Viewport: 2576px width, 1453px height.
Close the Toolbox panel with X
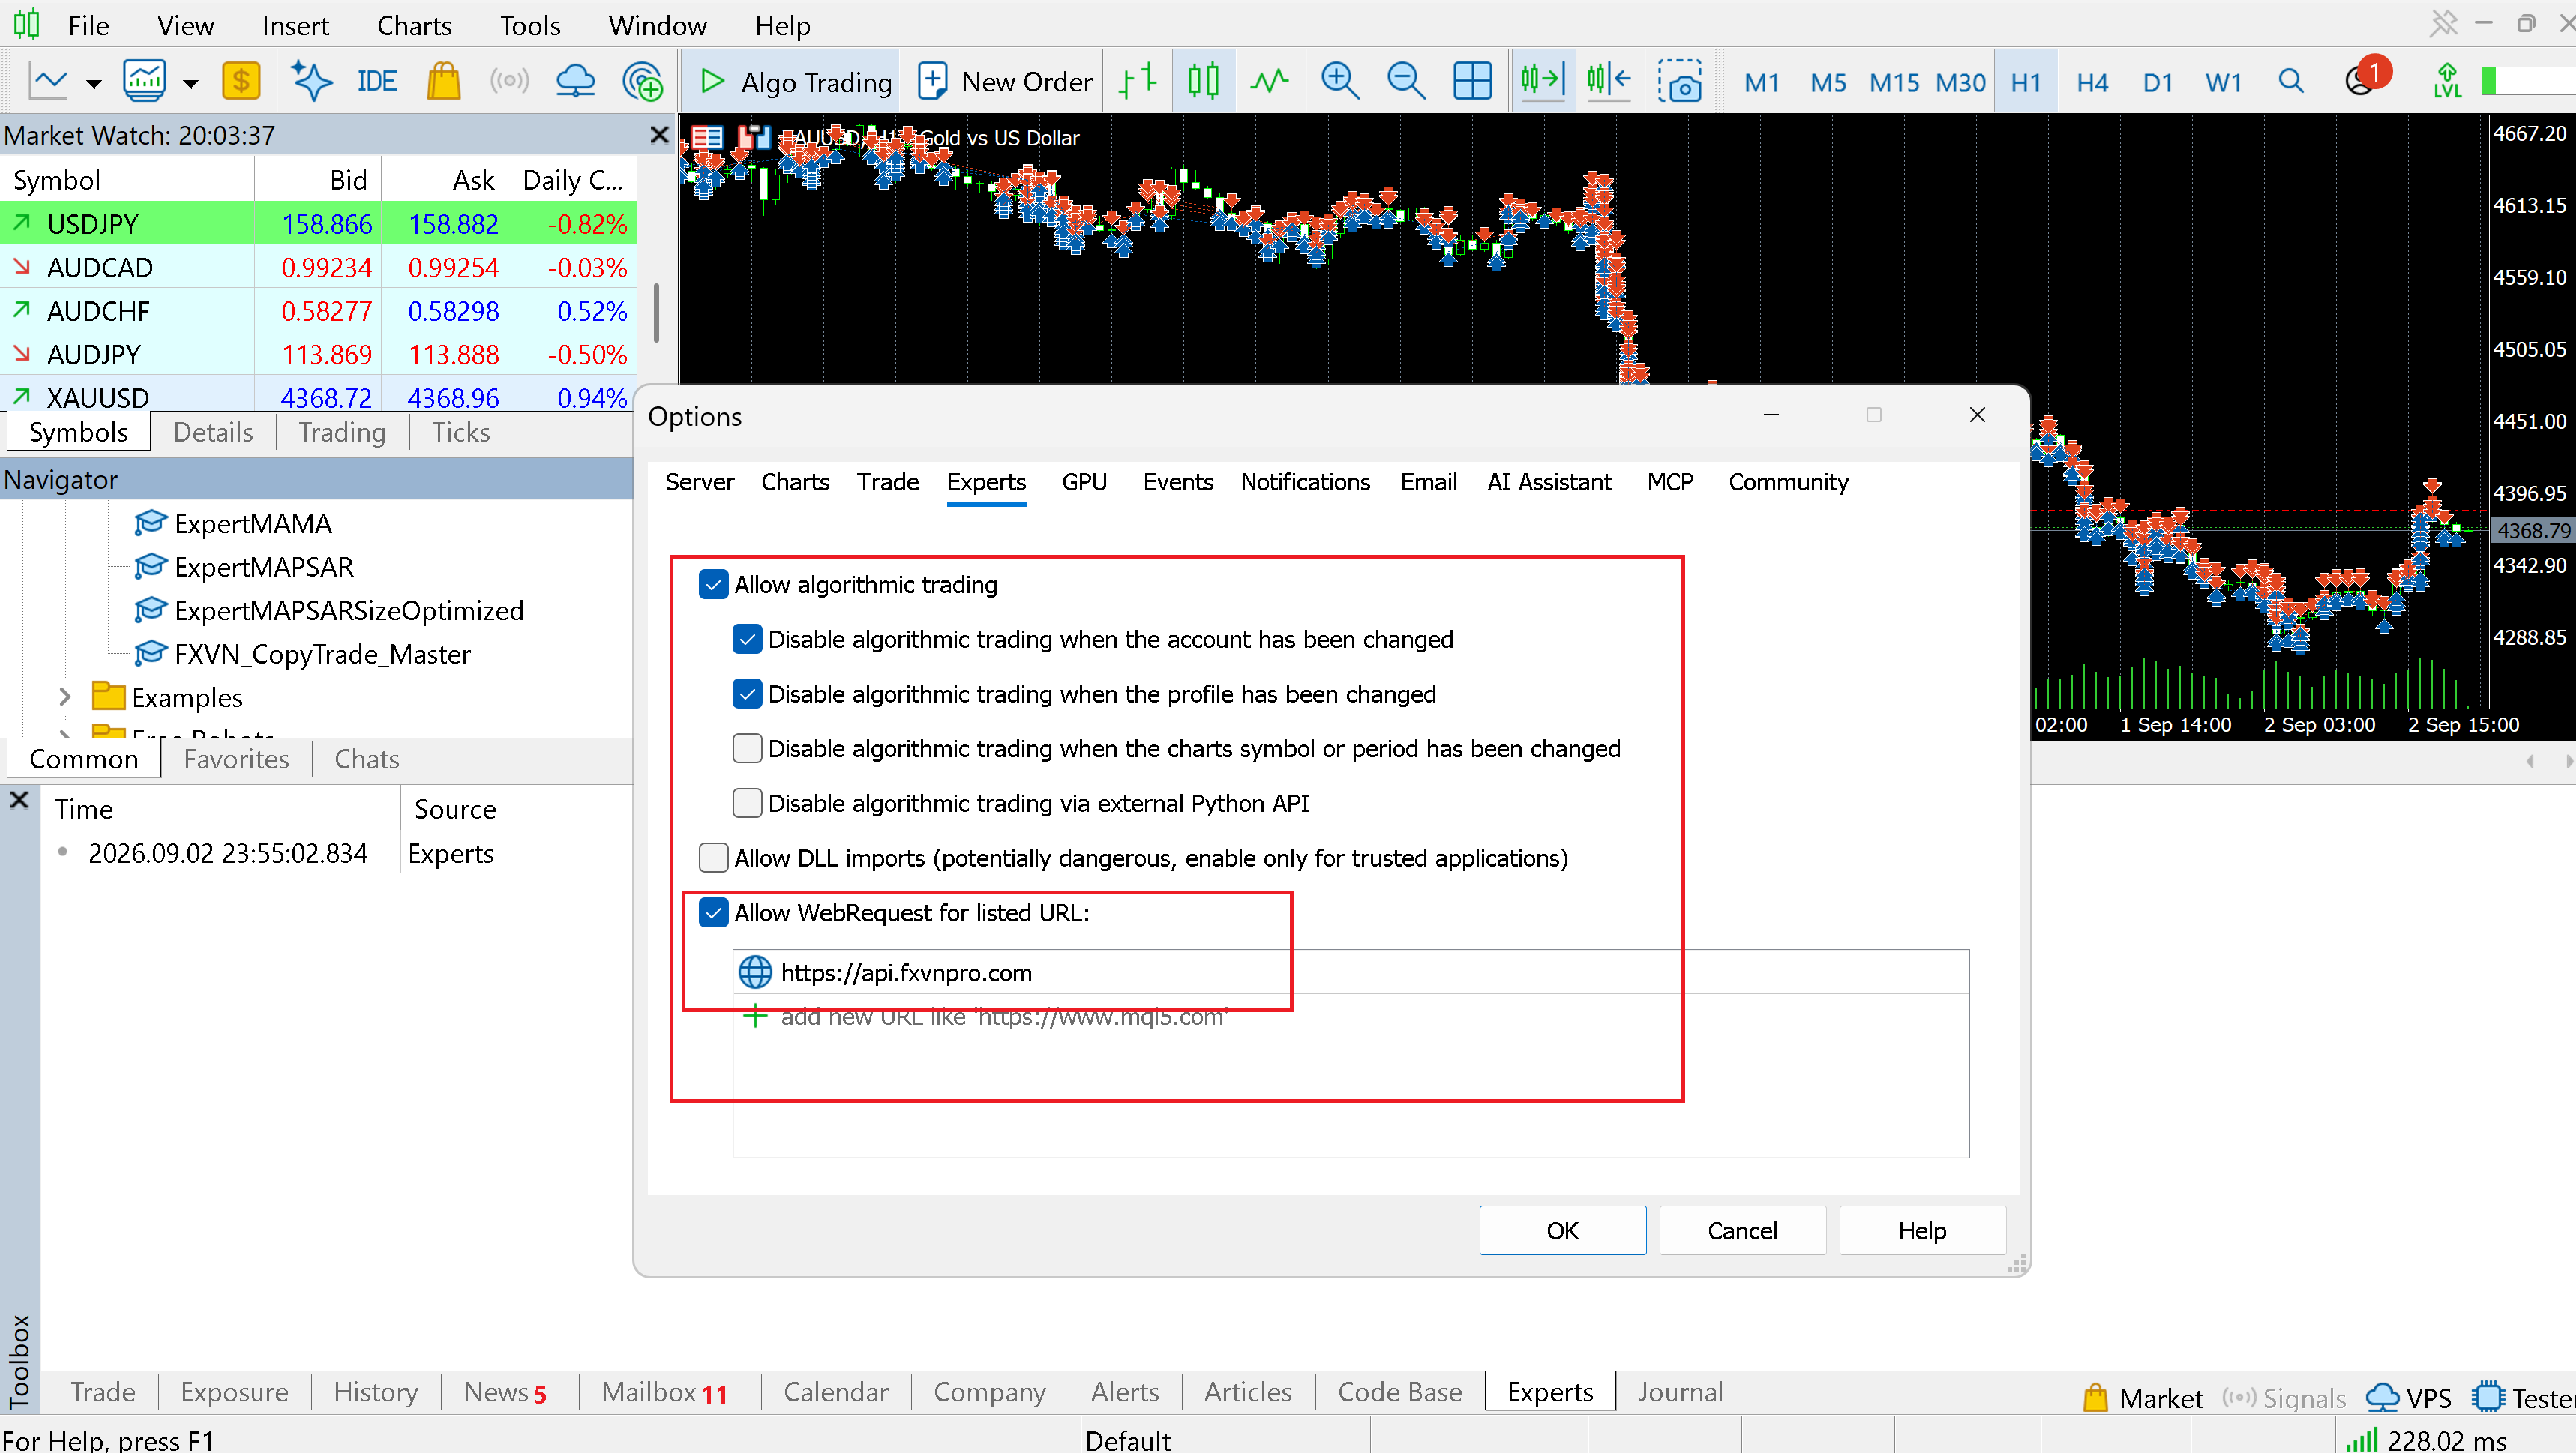(x=19, y=800)
